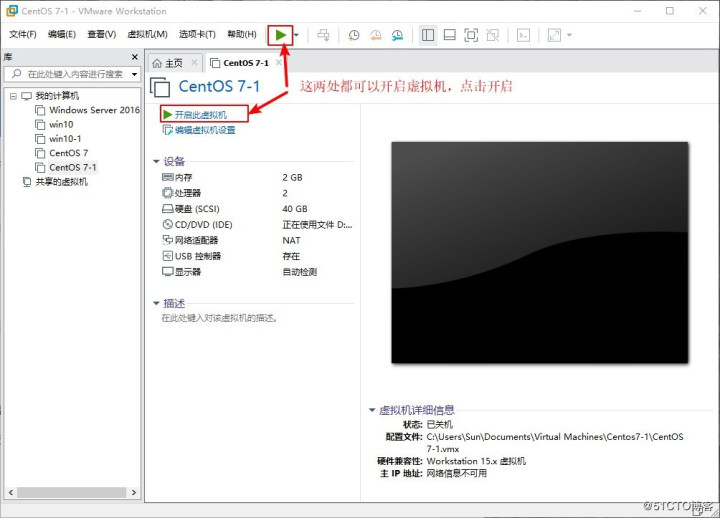Click the 处理器 device row
The height and width of the screenshot is (518, 720).
click(257, 193)
